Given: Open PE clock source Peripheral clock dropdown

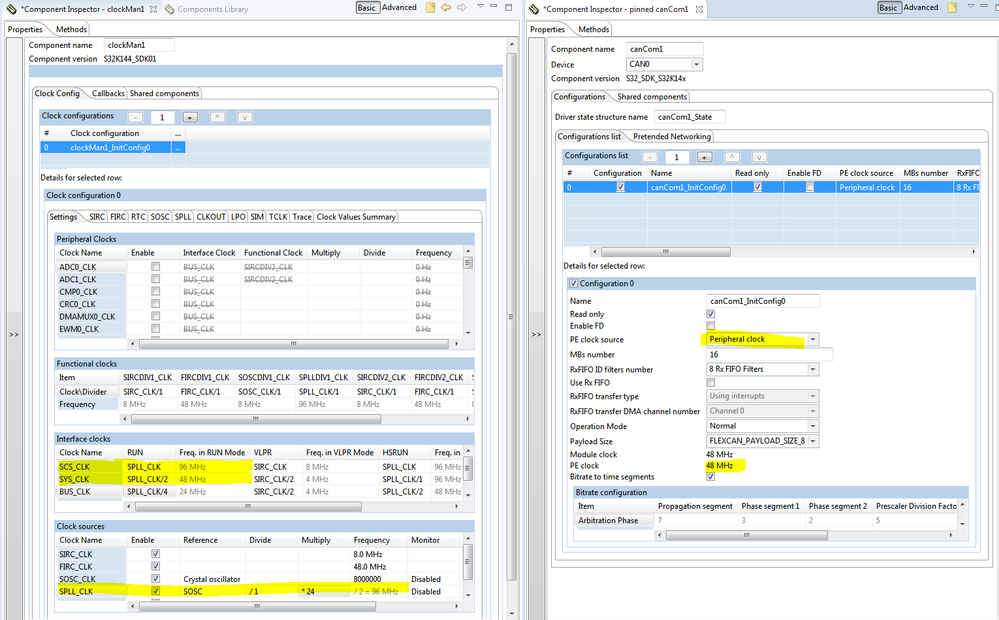Looking at the screenshot, I should point(813,340).
